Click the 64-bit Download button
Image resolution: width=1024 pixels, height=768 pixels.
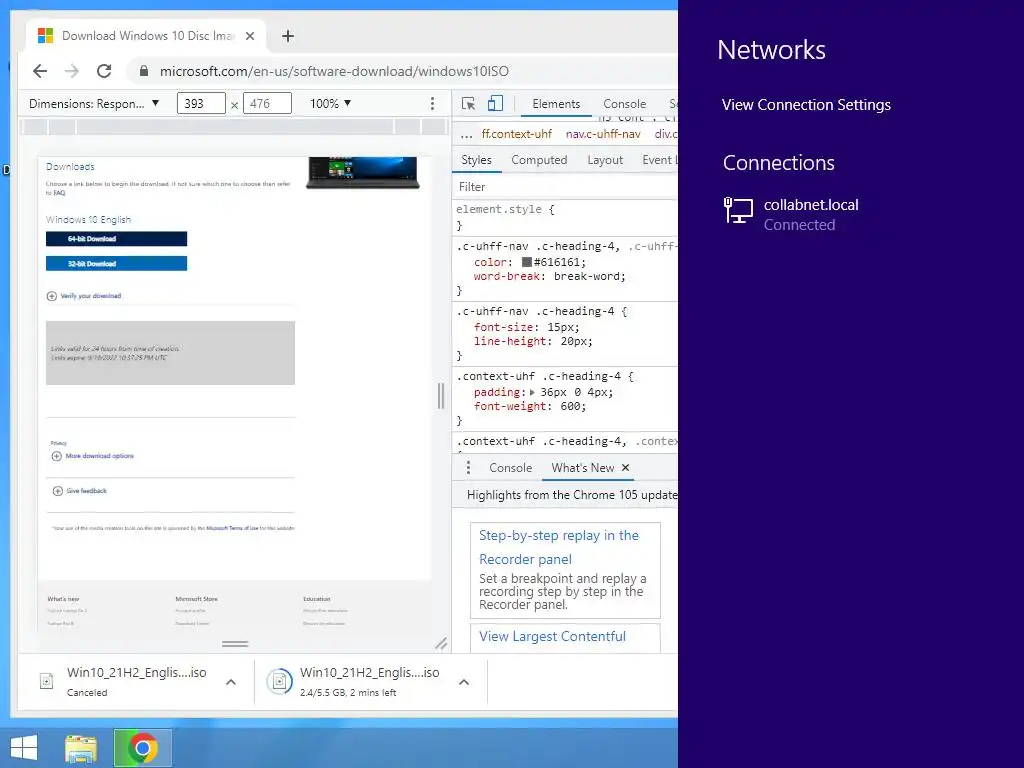pos(116,239)
